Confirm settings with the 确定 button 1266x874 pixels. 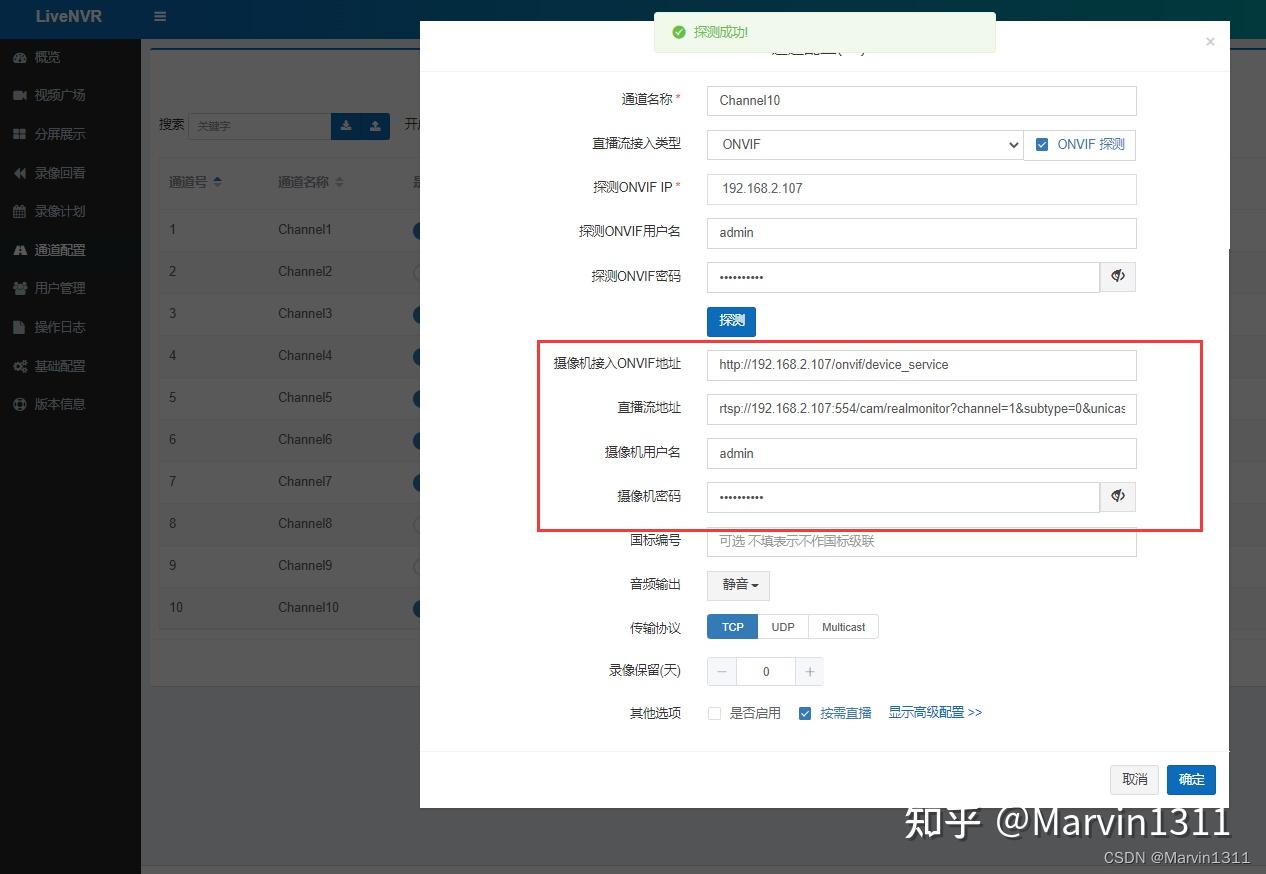click(1190, 779)
